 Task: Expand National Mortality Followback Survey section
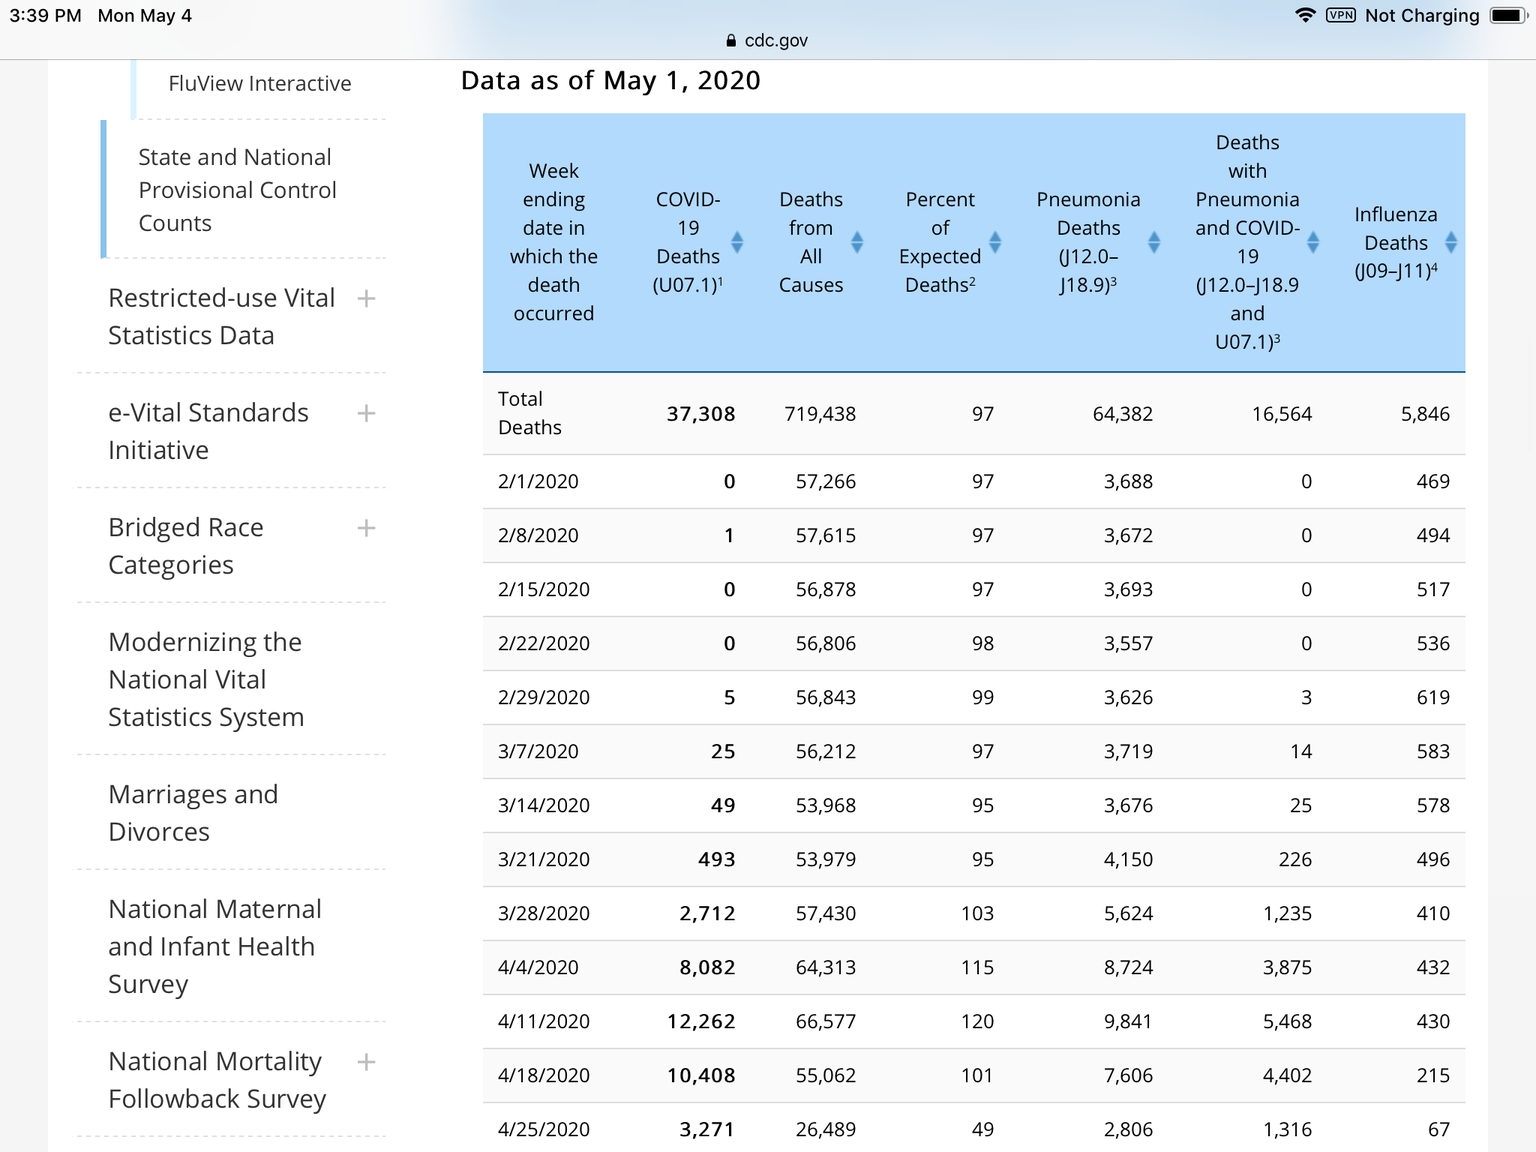(366, 1062)
